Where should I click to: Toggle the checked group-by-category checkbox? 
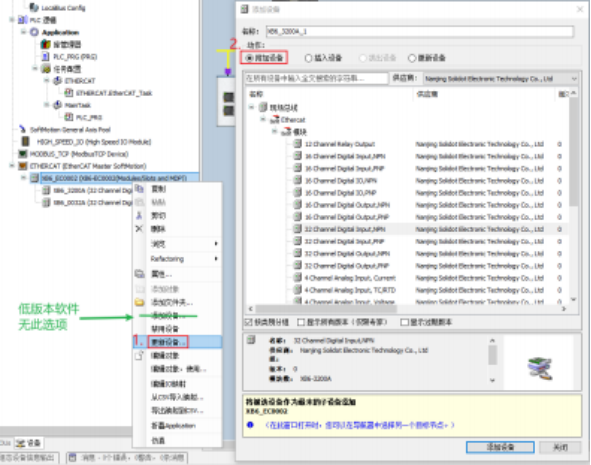click(248, 322)
